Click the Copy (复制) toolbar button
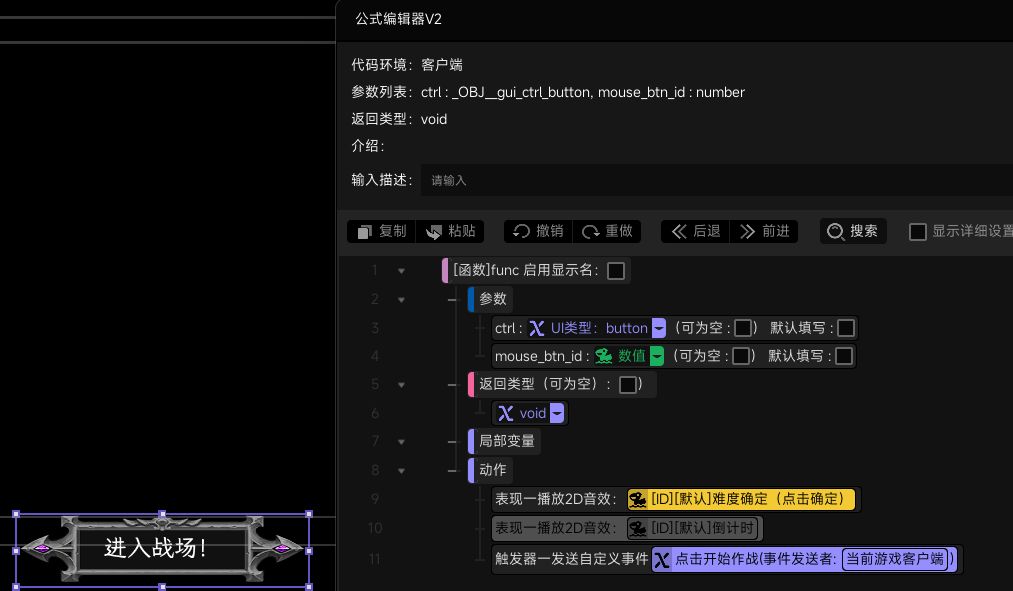This screenshot has width=1013, height=591. [x=382, y=231]
